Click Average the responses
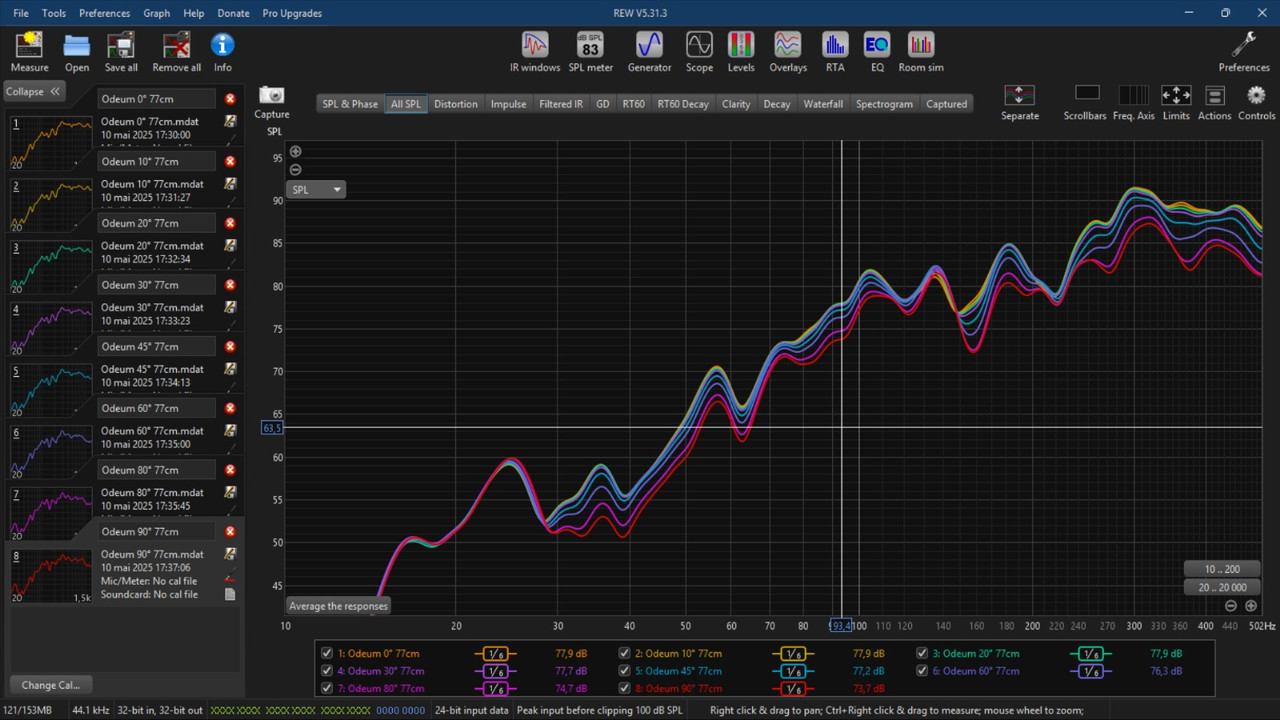 [x=338, y=606]
